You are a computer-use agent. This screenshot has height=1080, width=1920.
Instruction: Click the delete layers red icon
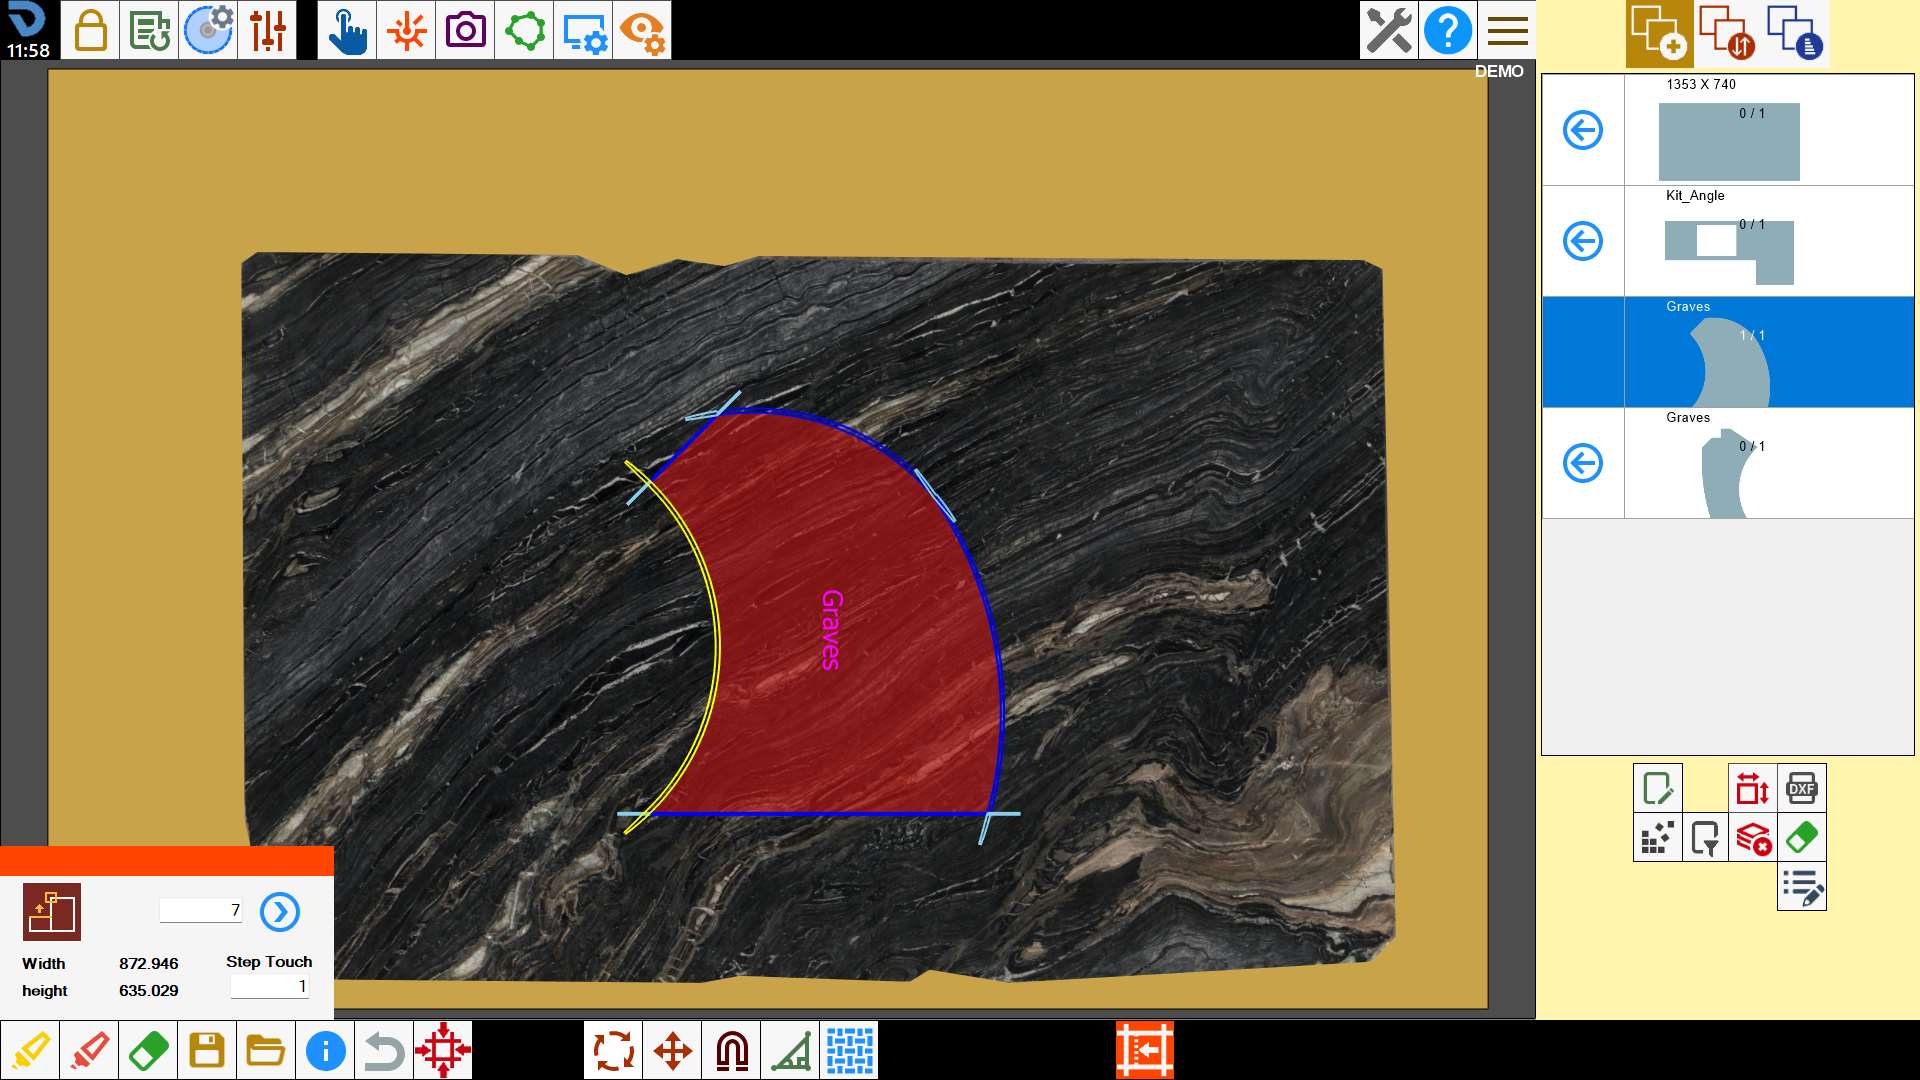click(1753, 837)
